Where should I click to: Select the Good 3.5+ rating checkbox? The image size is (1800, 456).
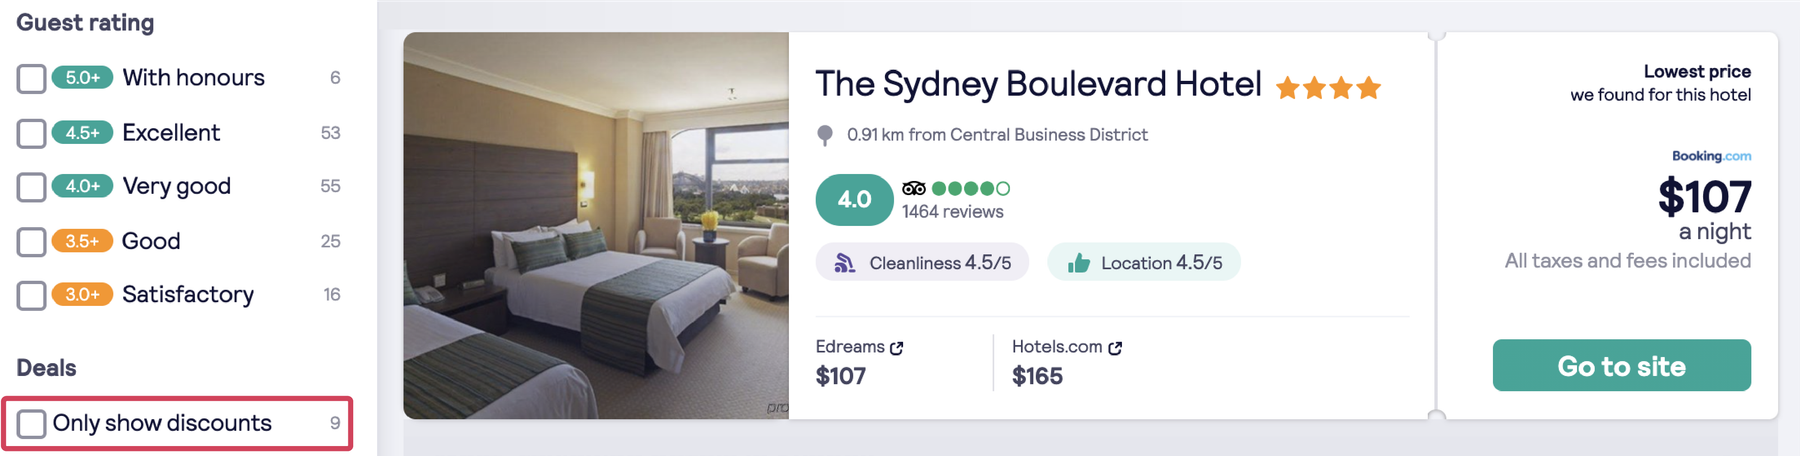tap(32, 241)
